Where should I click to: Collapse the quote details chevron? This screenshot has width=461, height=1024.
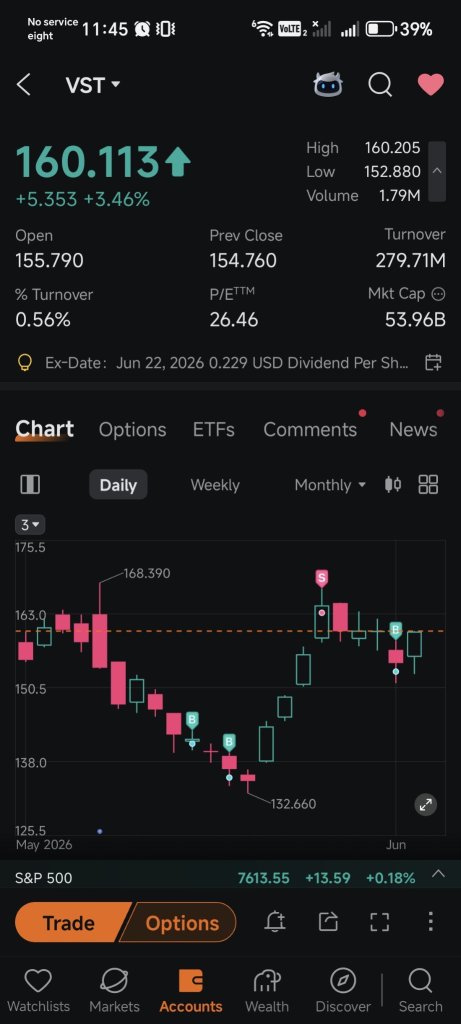pos(437,171)
